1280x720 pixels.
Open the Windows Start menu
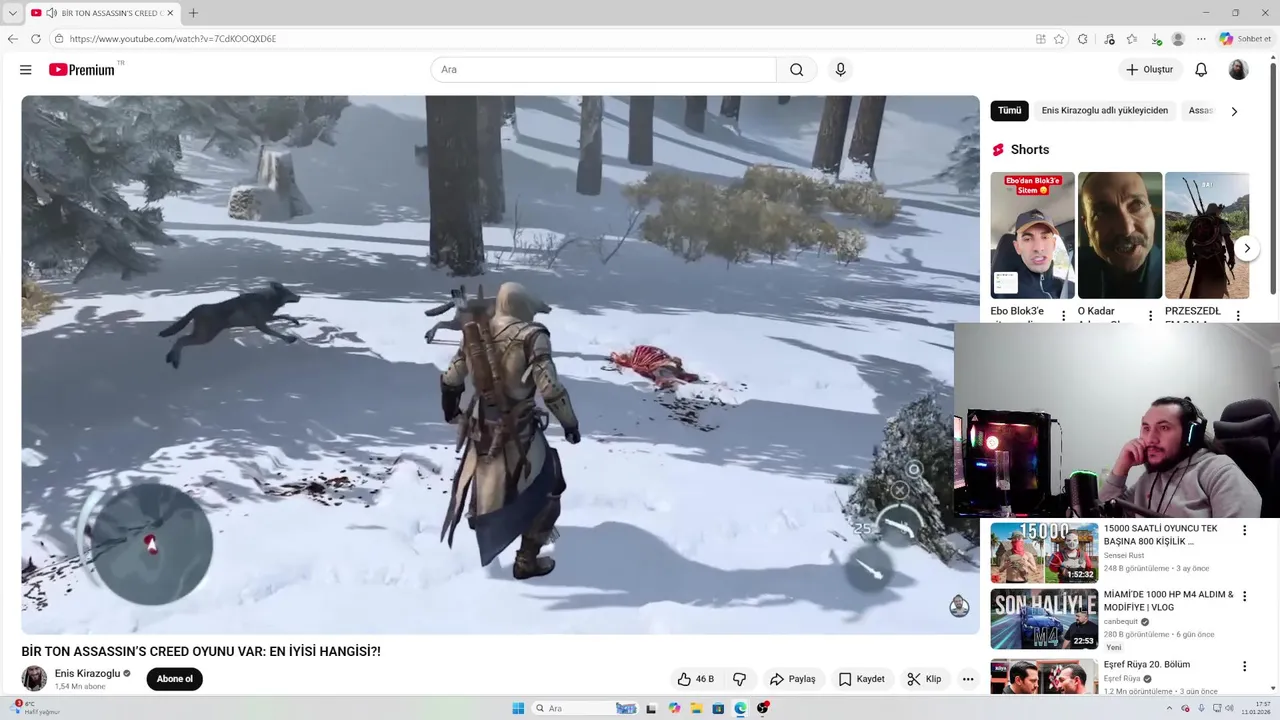[518, 708]
